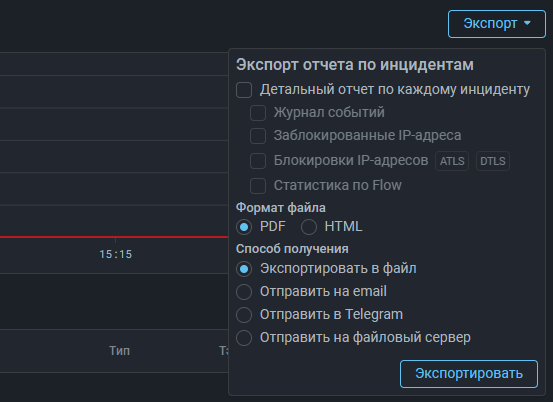Click the Экспорт dropdown arrow caret
This screenshot has width=553, height=402.
click(x=527, y=23)
